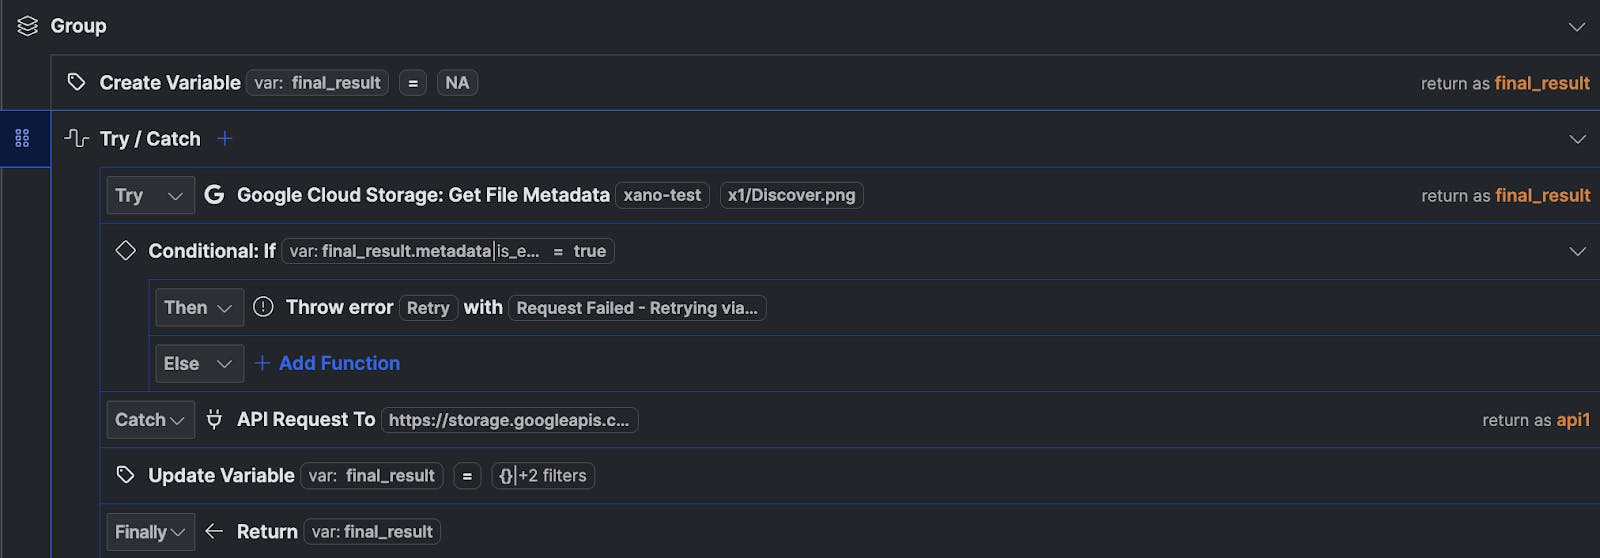Click the Google Cloud Storage G icon

[x=214, y=195]
